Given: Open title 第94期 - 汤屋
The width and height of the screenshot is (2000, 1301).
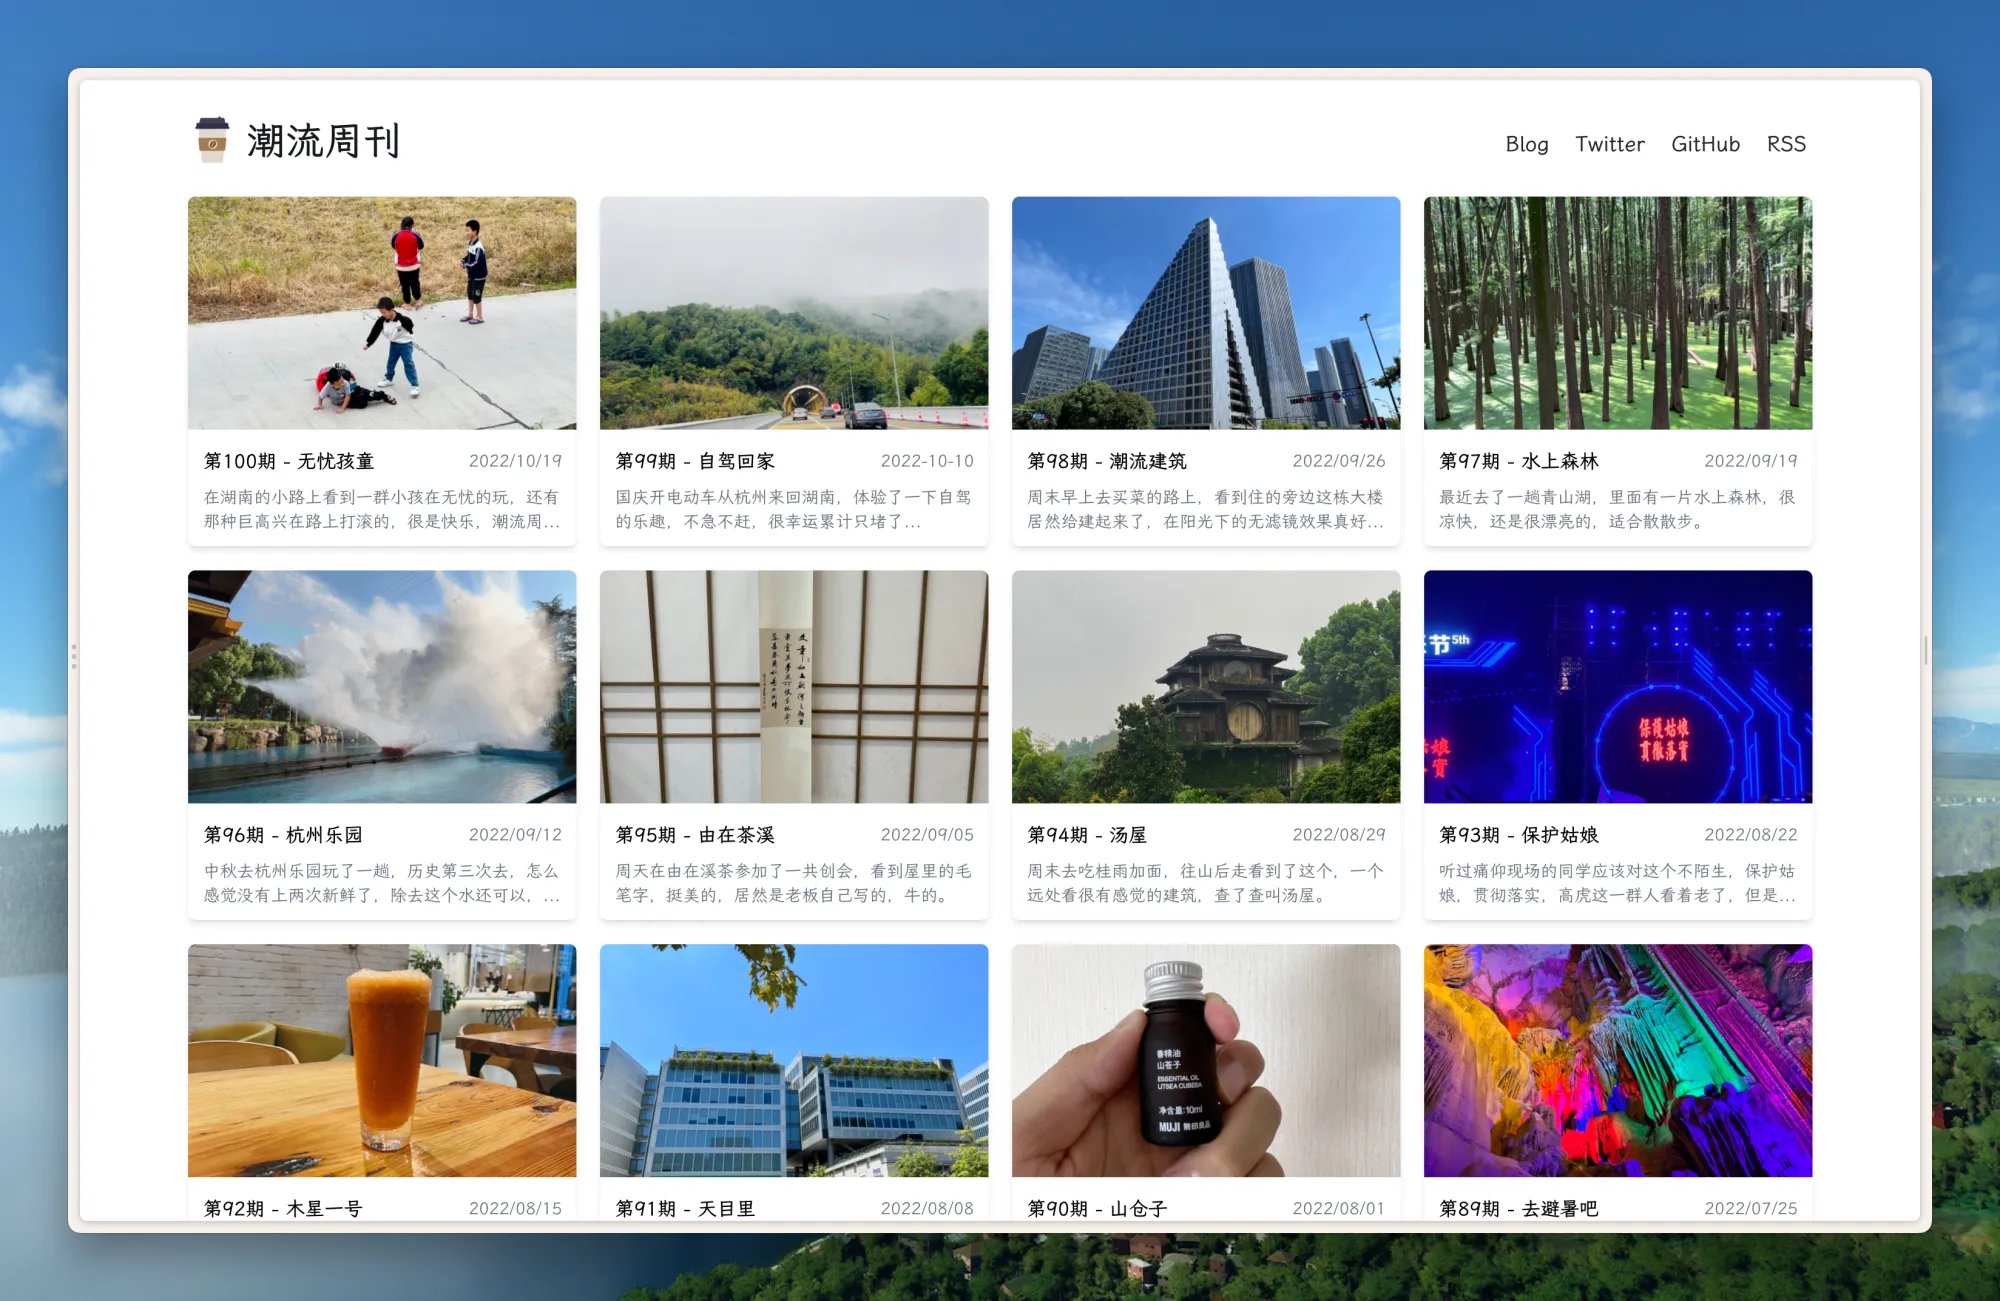Looking at the screenshot, I should click(1087, 835).
